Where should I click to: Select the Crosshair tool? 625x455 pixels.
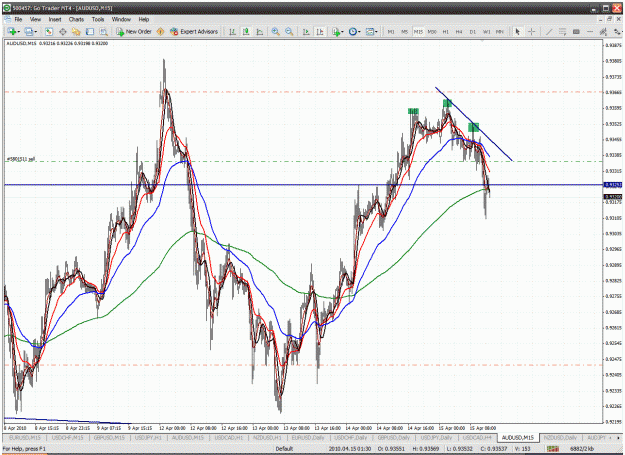pos(531,31)
